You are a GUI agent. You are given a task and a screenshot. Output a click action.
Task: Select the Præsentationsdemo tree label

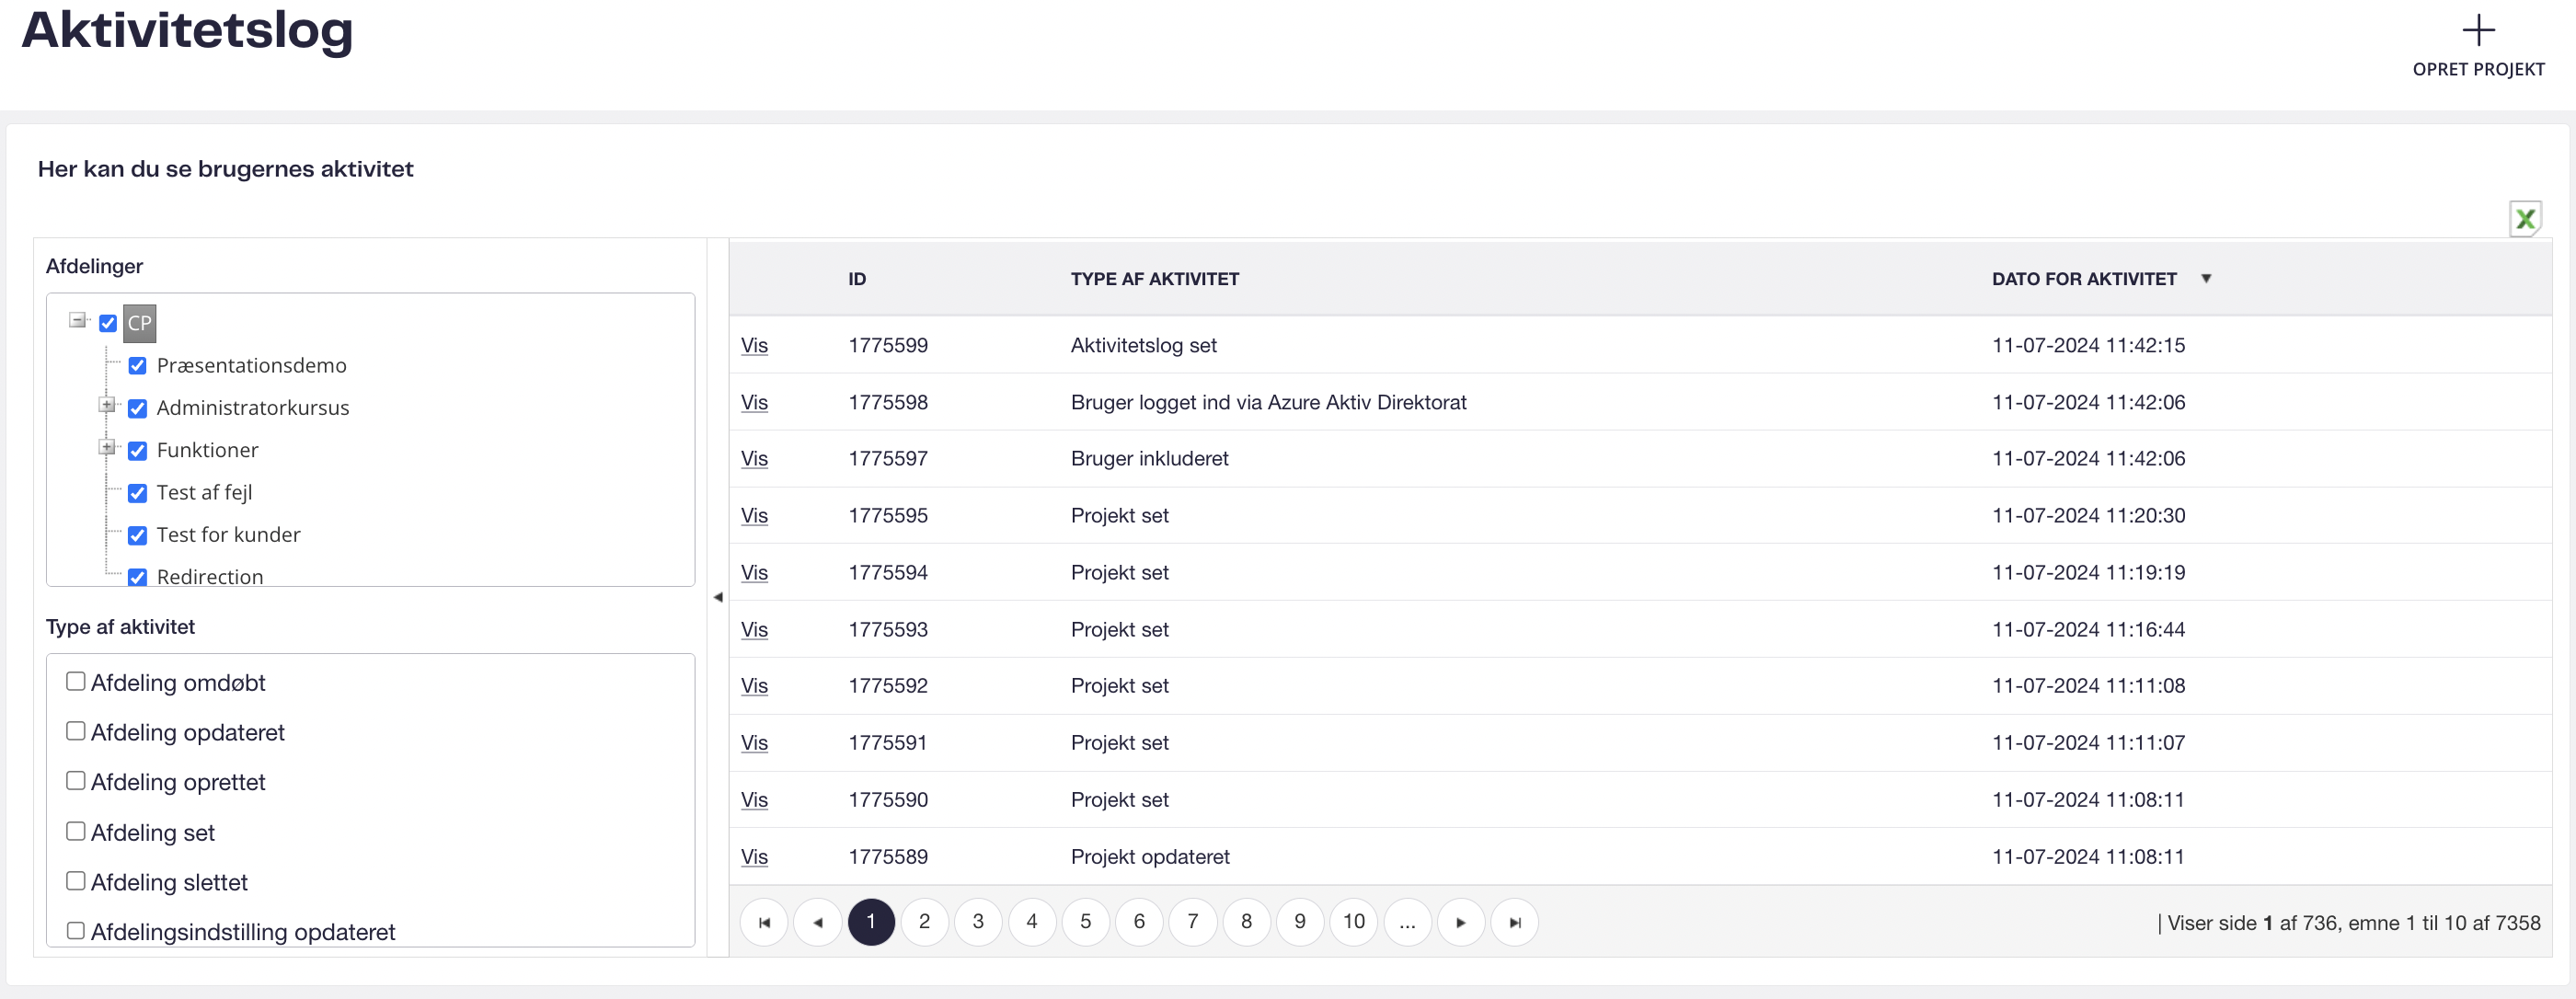click(x=251, y=366)
